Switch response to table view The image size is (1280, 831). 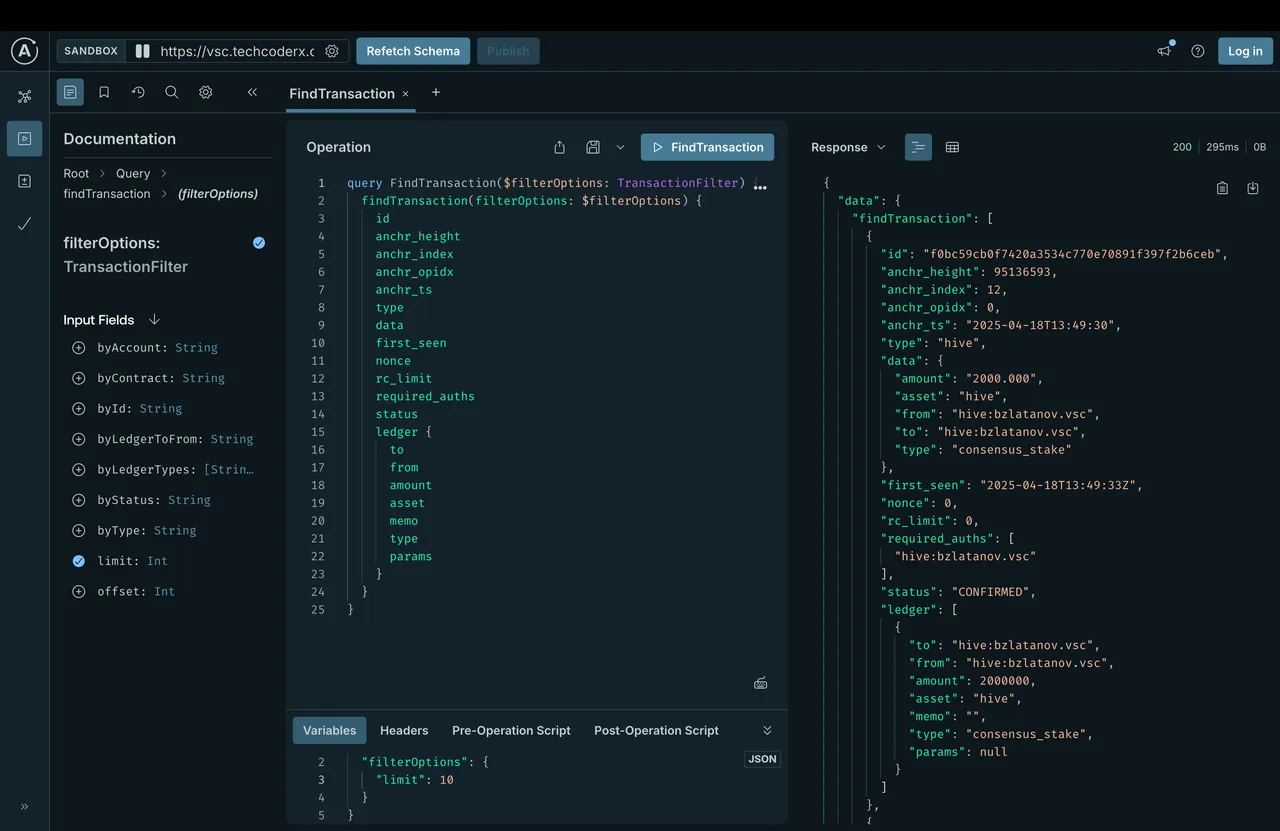[x=952, y=147]
